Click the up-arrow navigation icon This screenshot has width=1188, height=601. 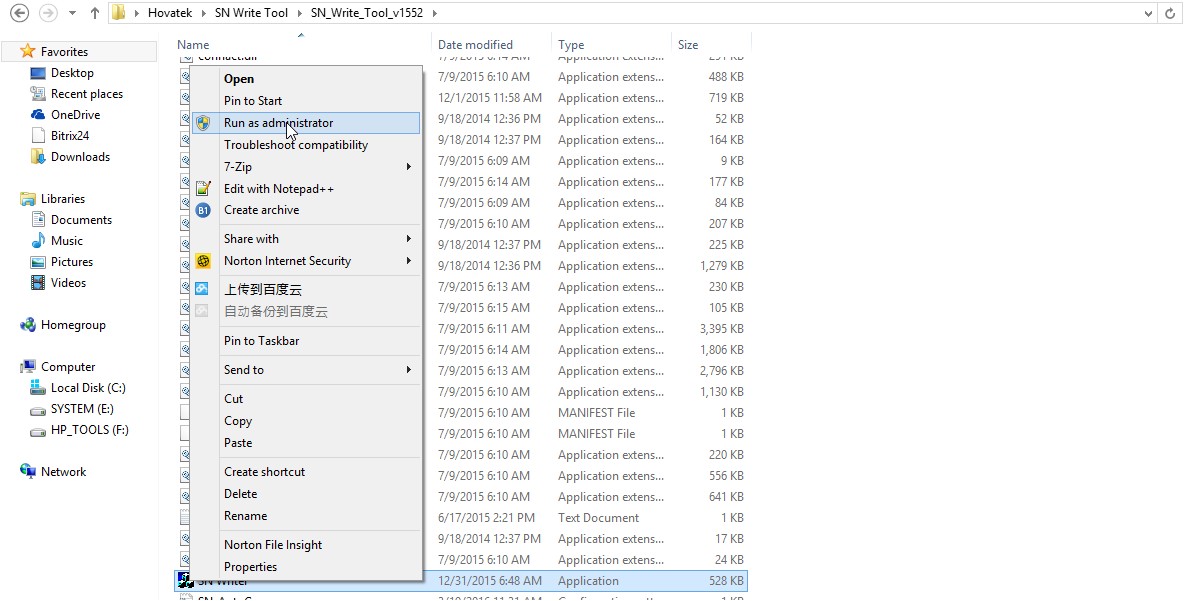click(x=94, y=12)
